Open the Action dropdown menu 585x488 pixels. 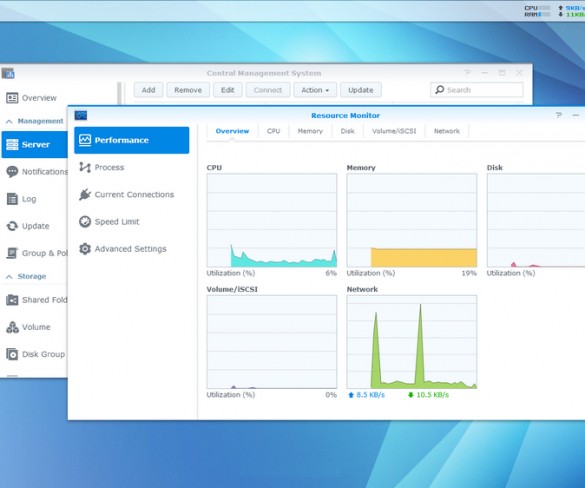click(315, 90)
